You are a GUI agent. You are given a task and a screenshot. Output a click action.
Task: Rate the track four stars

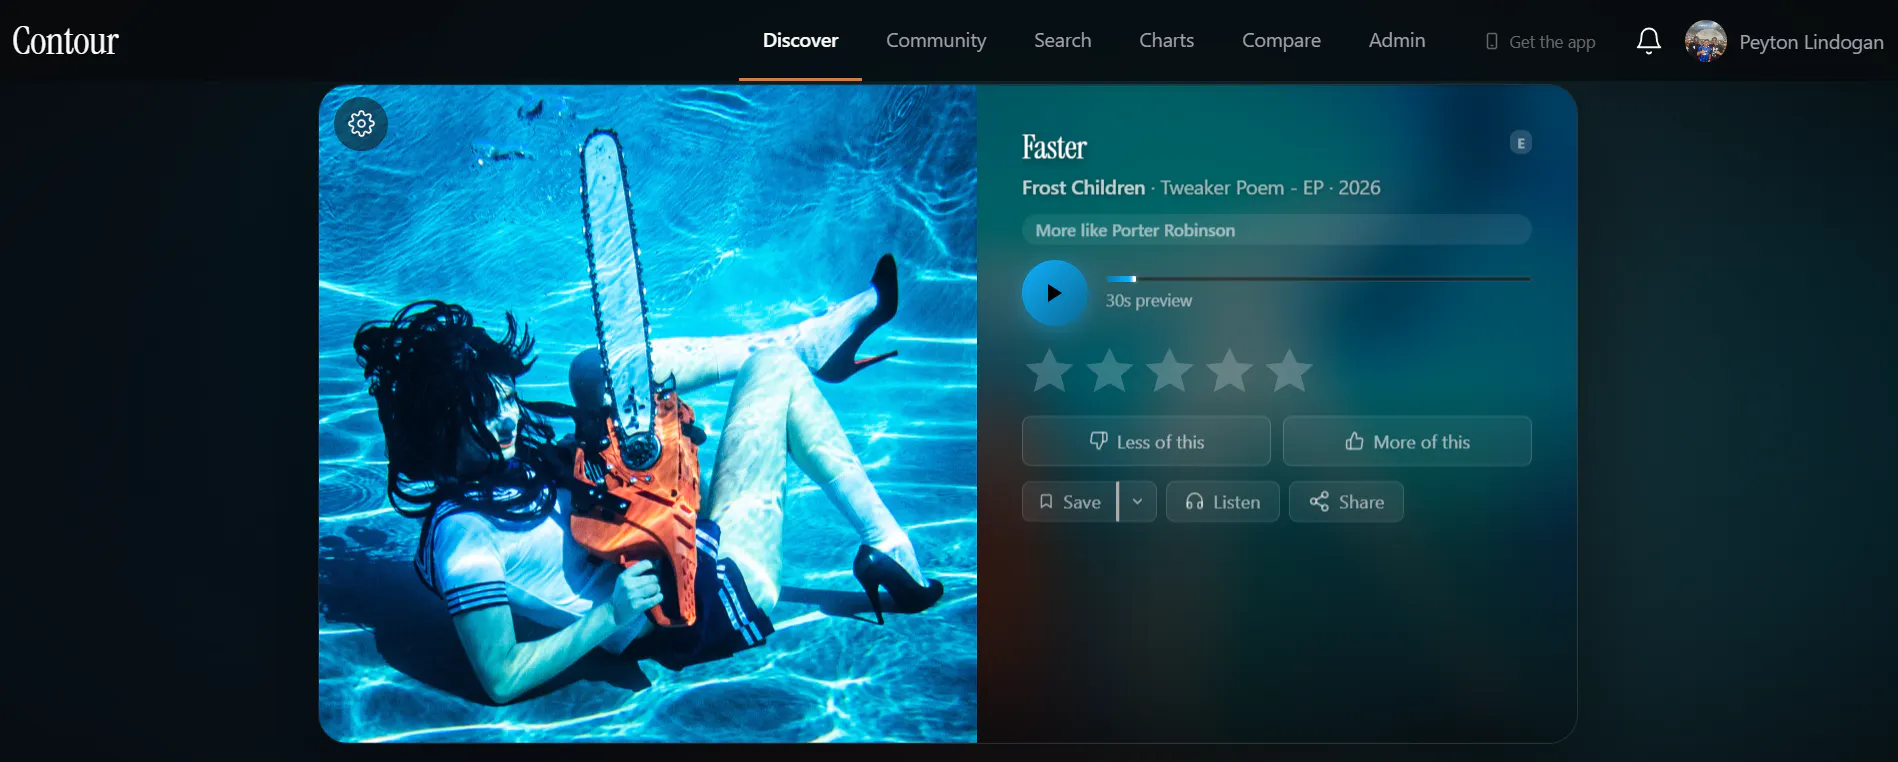1230,371
